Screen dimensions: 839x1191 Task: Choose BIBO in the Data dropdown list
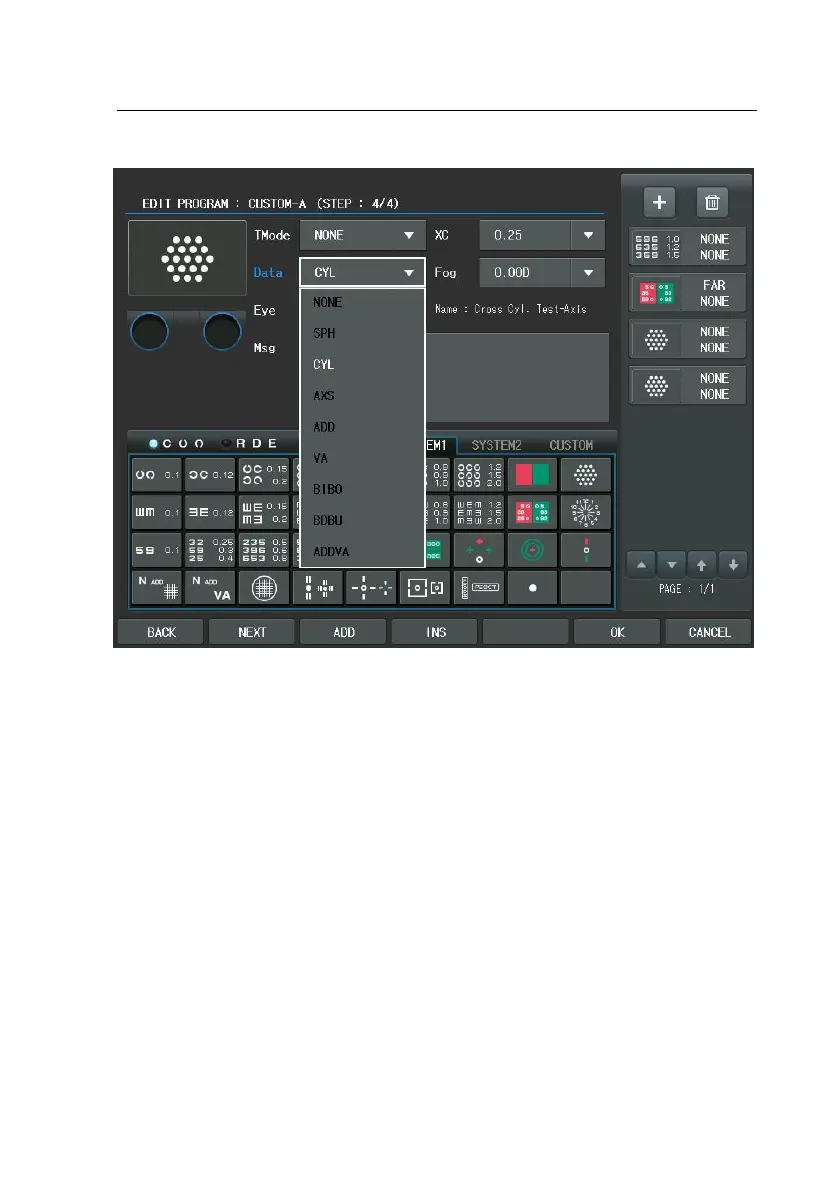(362, 489)
